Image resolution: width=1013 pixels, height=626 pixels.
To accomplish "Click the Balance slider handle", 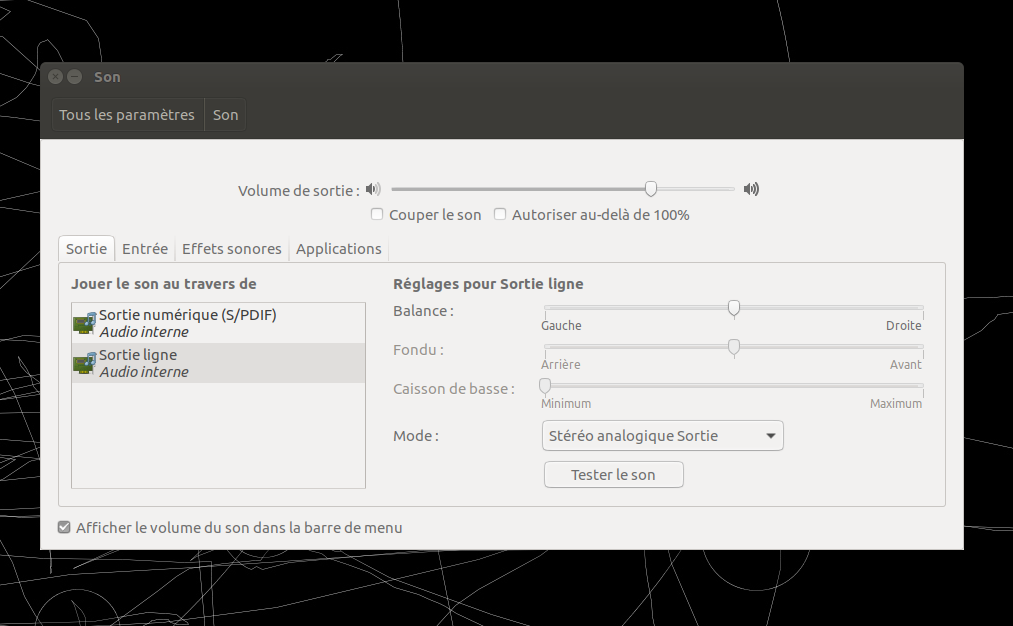I will pyautogui.click(x=734, y=308).
